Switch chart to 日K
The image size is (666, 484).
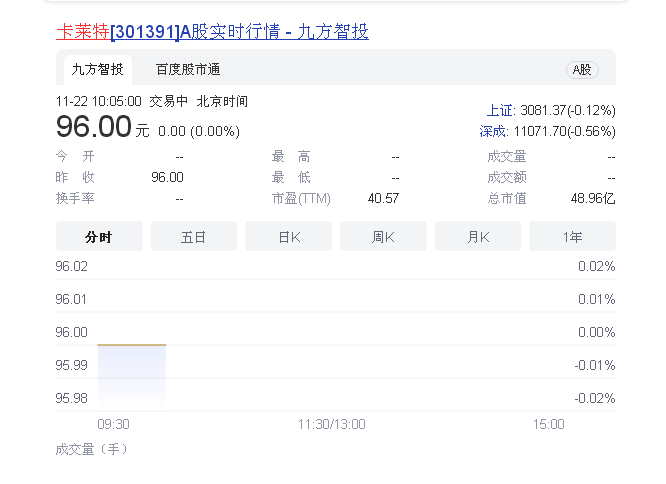click(x=288, y=237)
